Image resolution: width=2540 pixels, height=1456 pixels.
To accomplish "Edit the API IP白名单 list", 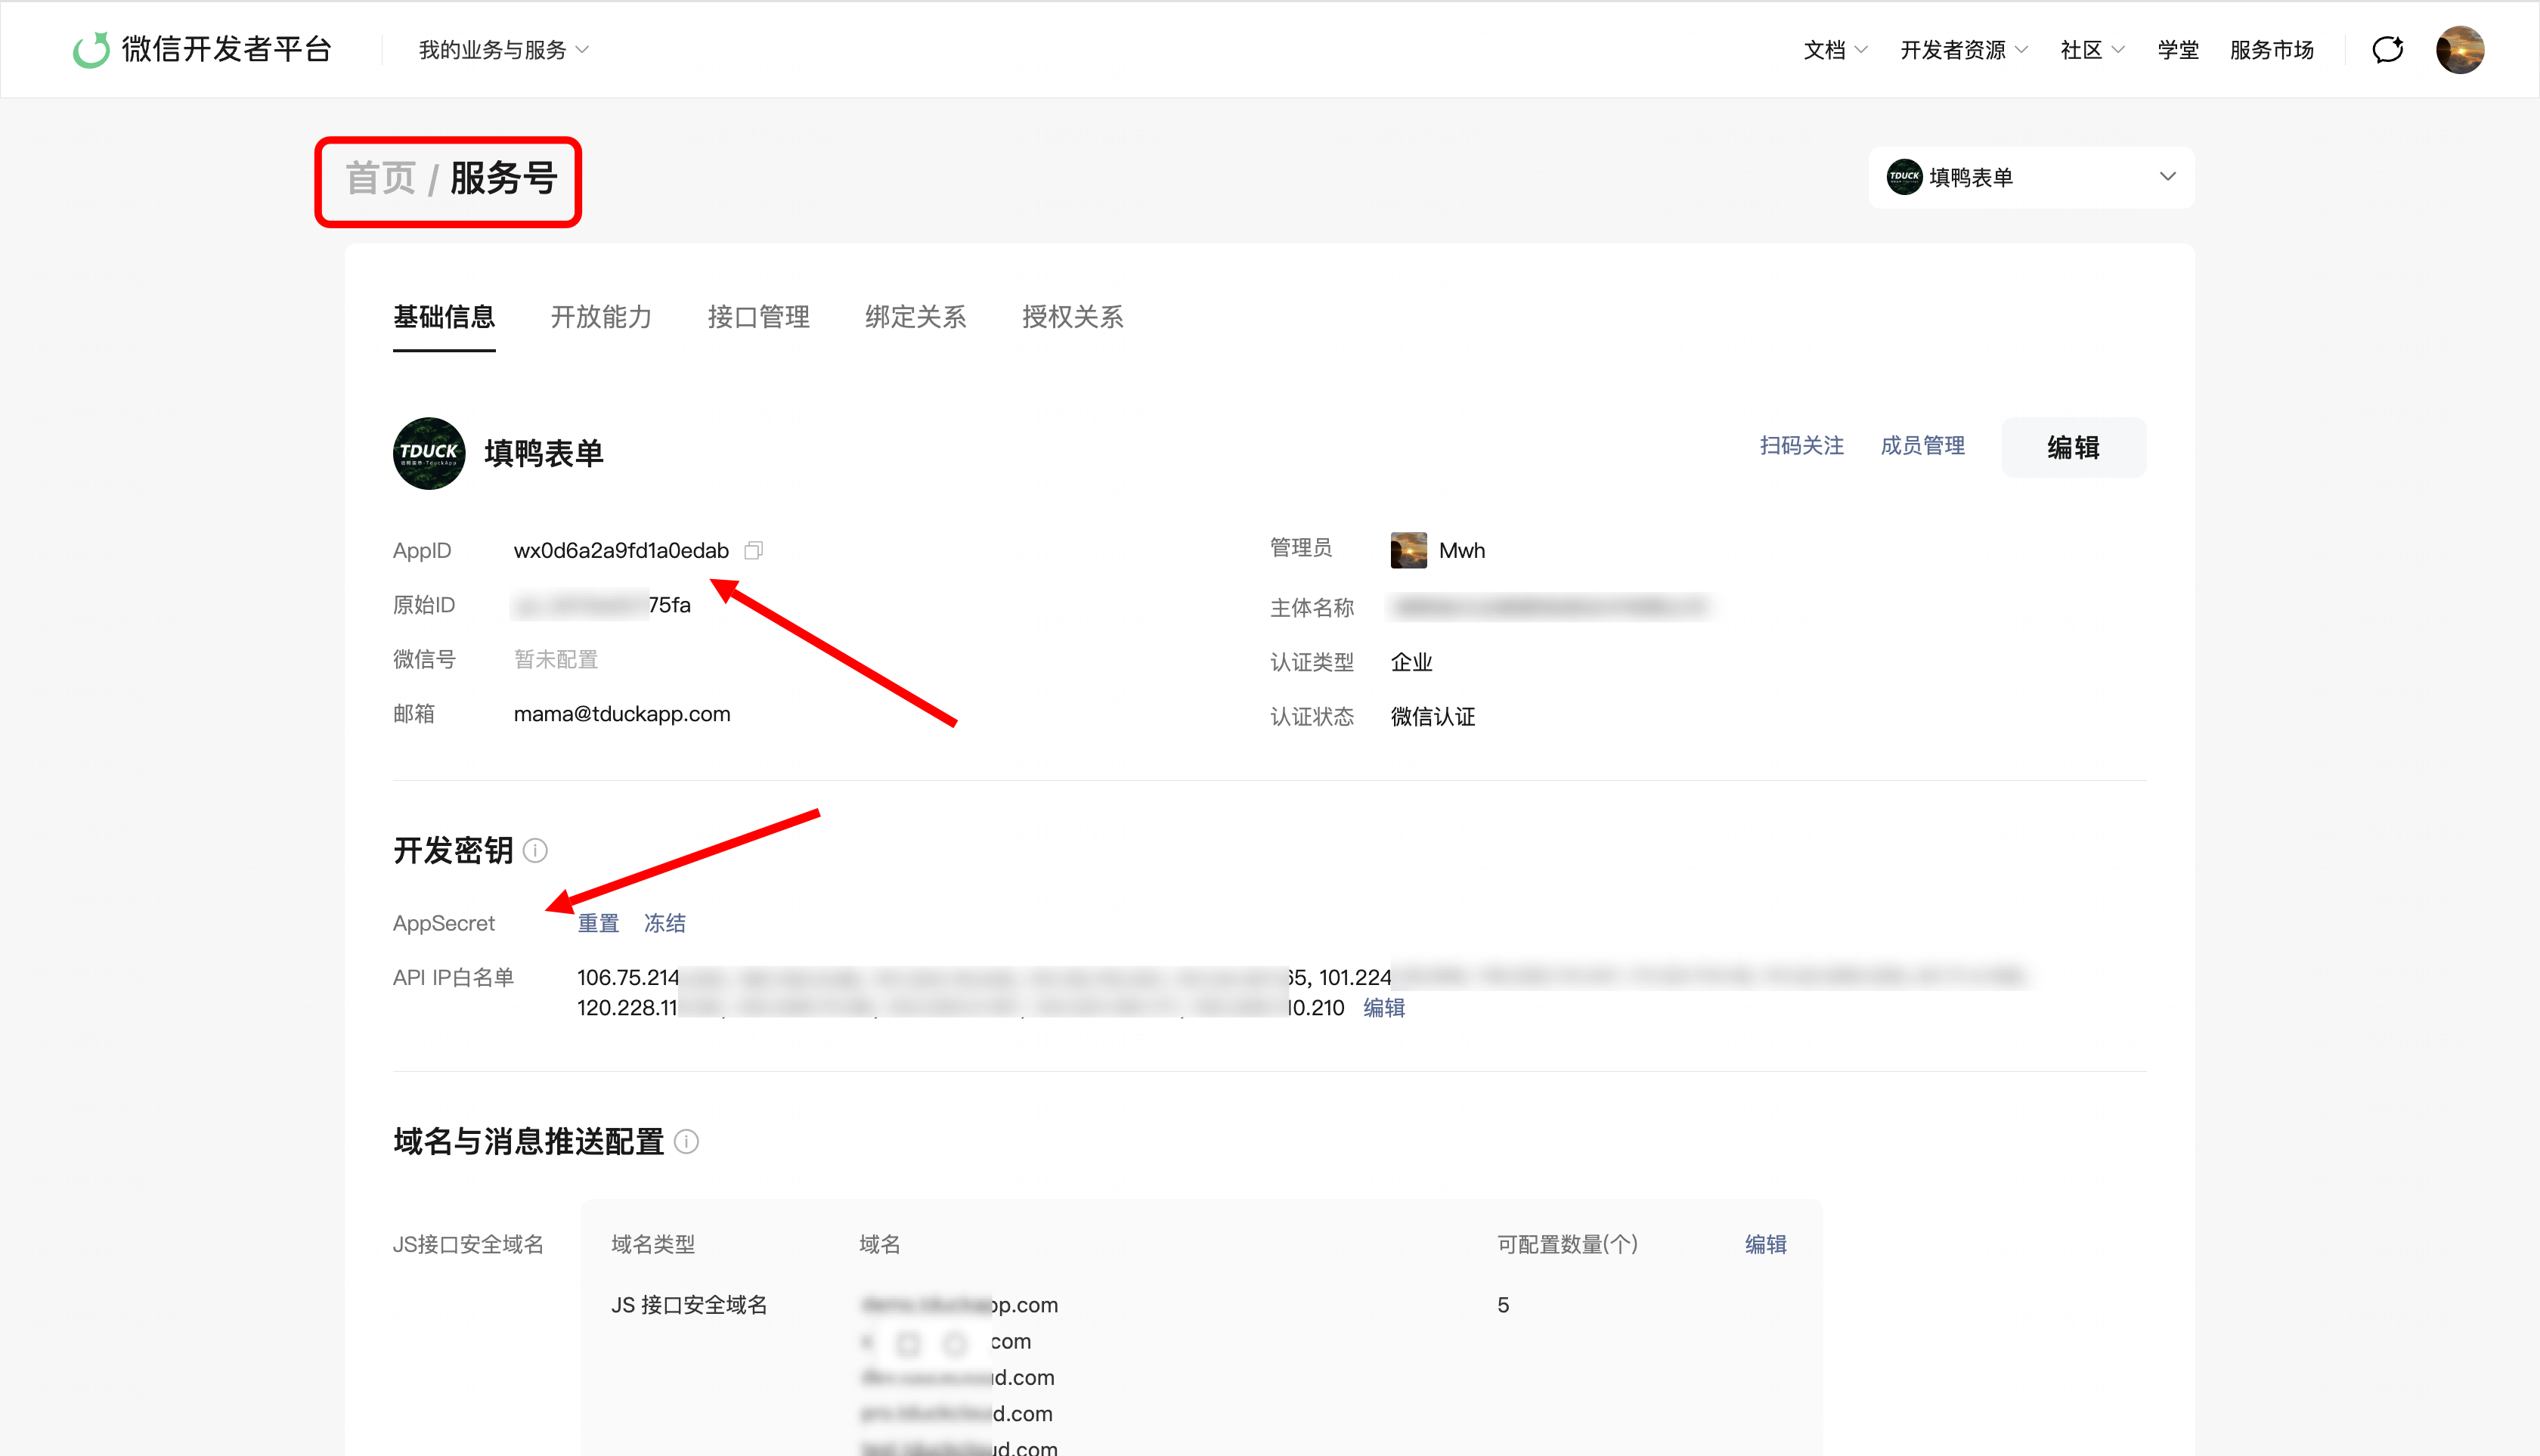I will click(x=1384, y=1008).
